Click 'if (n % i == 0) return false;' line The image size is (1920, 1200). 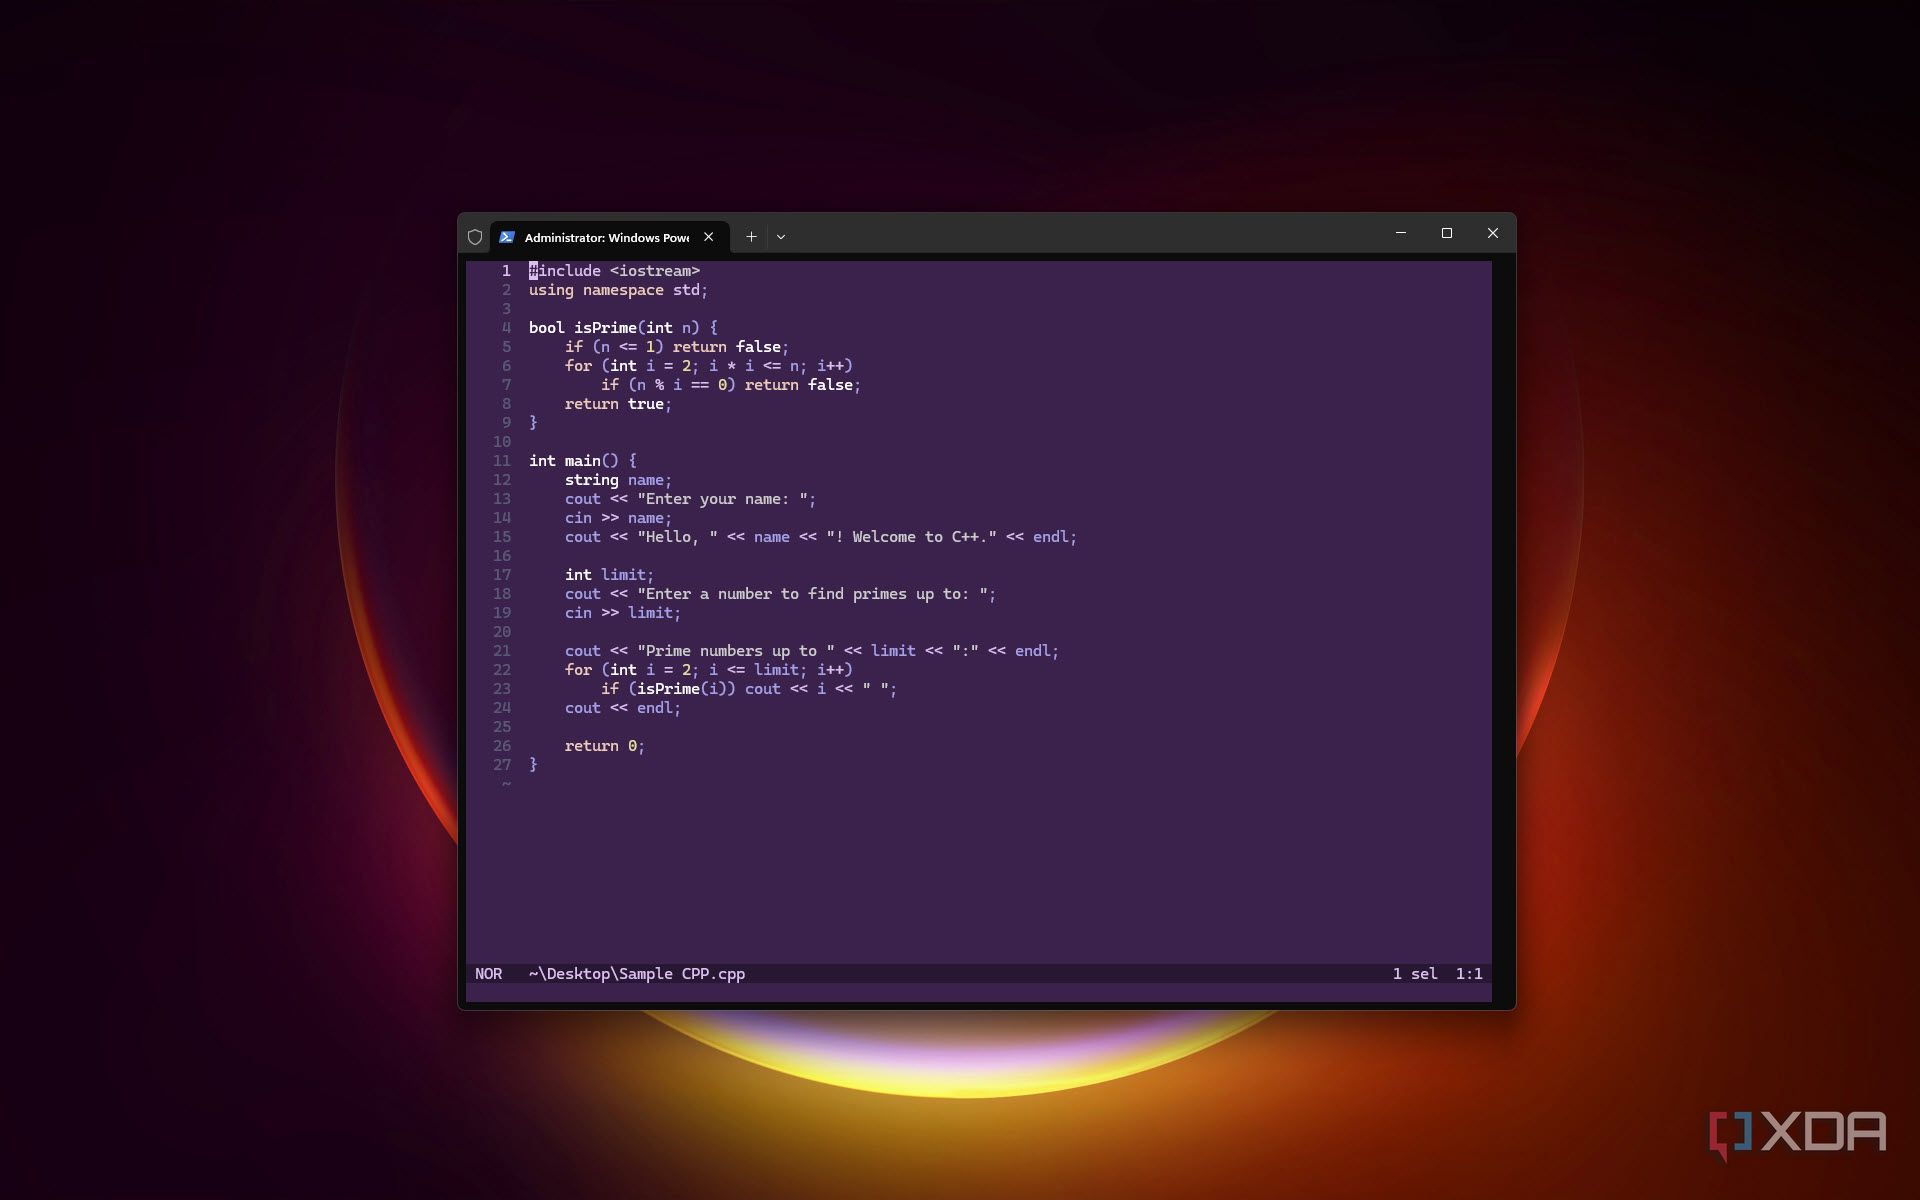click(x=731, y=385)
